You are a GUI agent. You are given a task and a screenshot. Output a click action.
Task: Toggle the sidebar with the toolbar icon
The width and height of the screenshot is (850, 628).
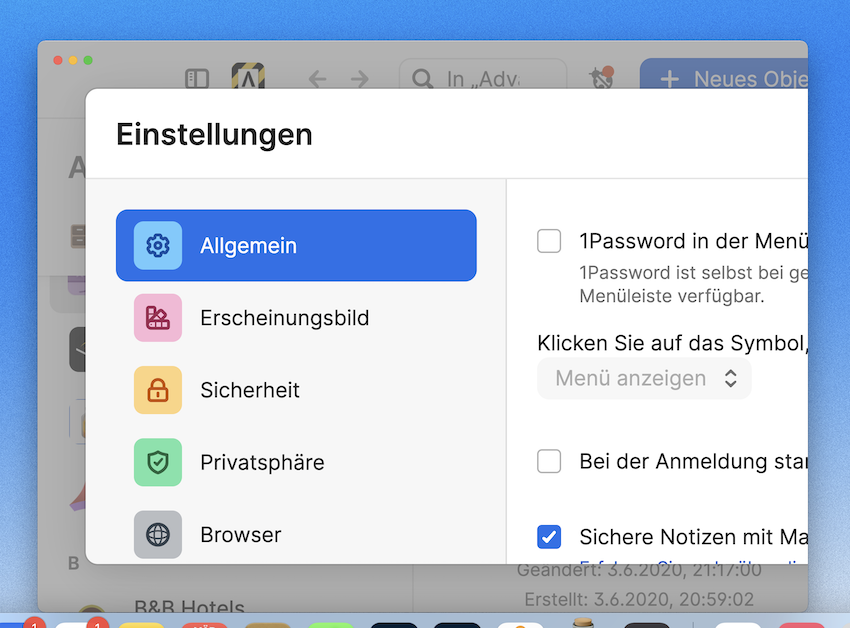click(x=197, y=79)
